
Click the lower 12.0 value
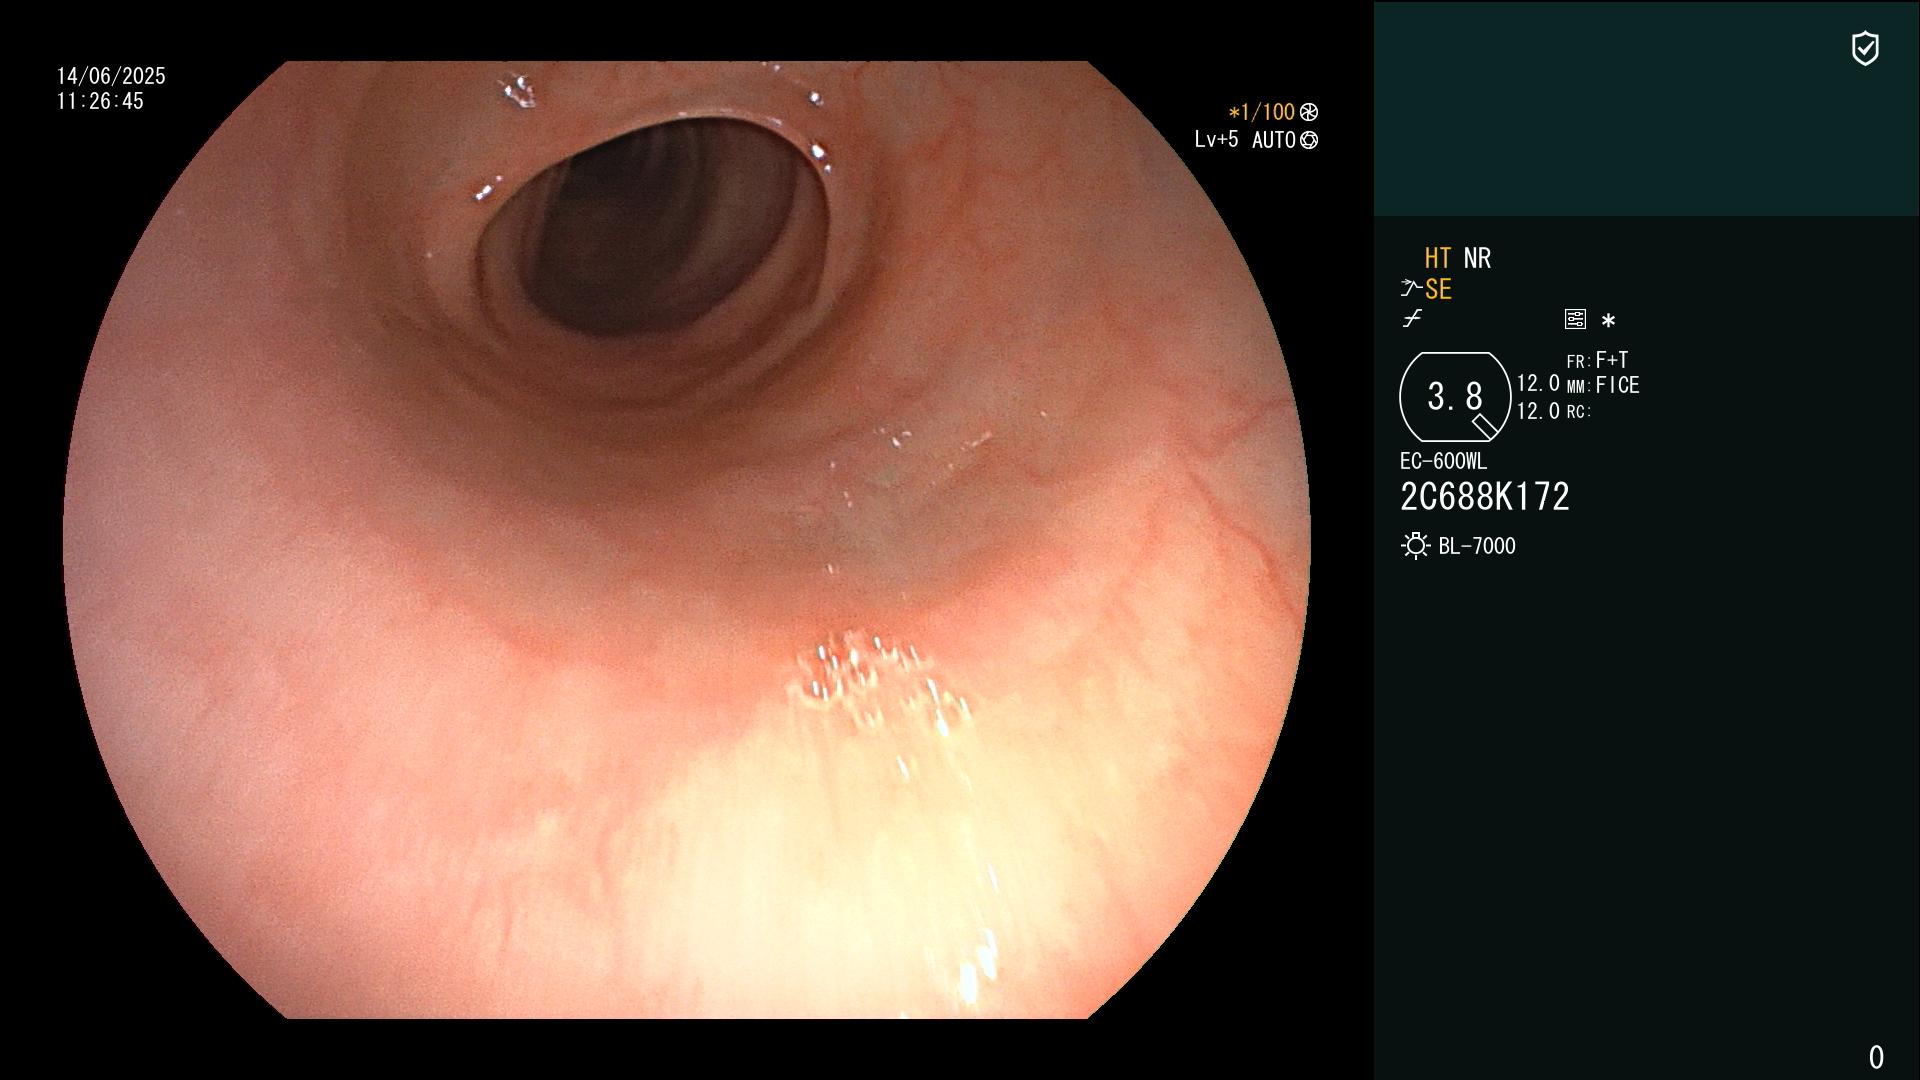click(1538, 411)
